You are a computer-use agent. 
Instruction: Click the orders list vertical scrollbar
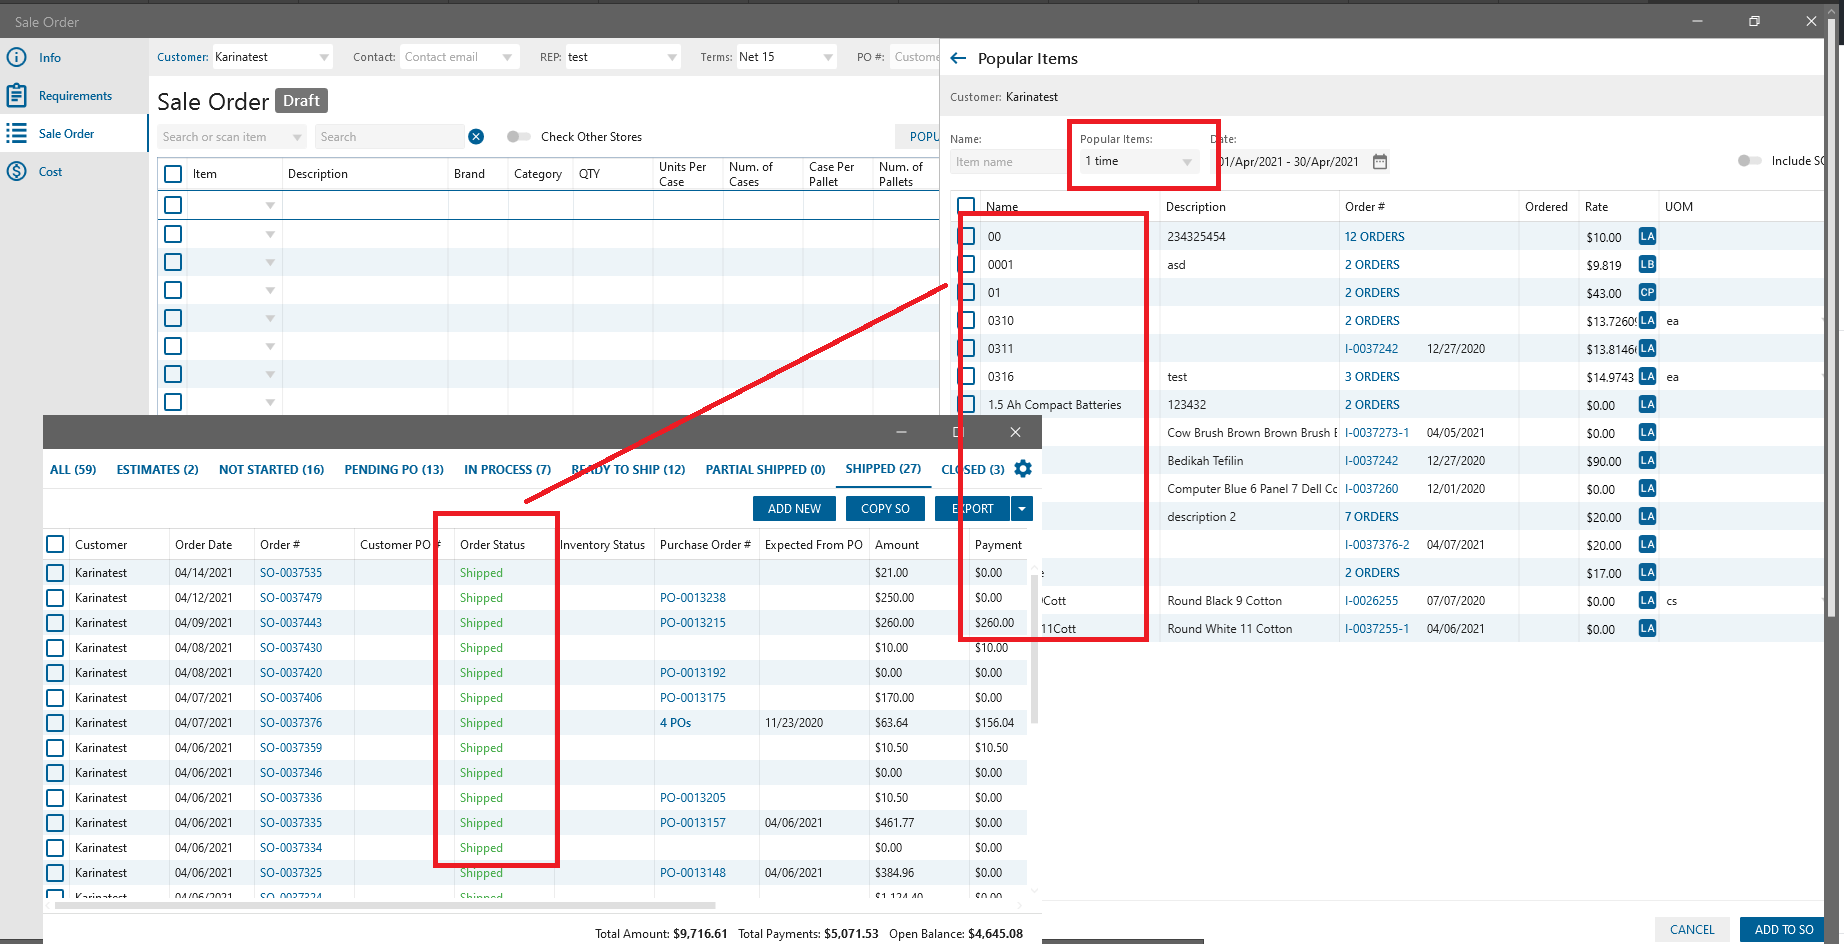(1034, 650)
